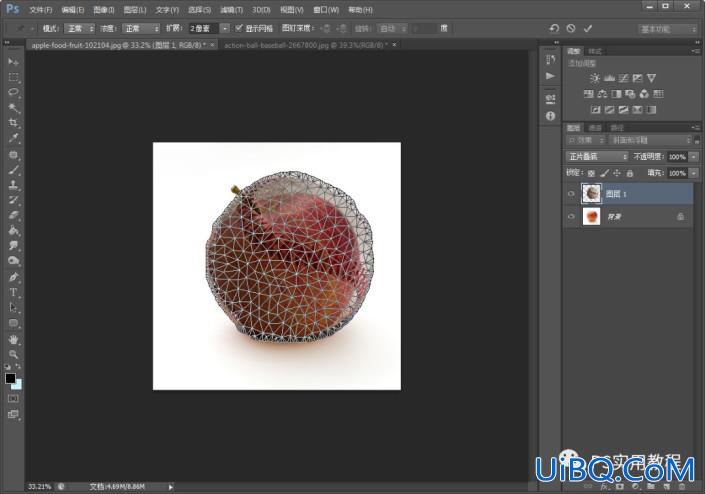Select the Clone Stamp tool
Viewport: 705px width, 494px height.
pyautogui.click(x=13, y=185)
